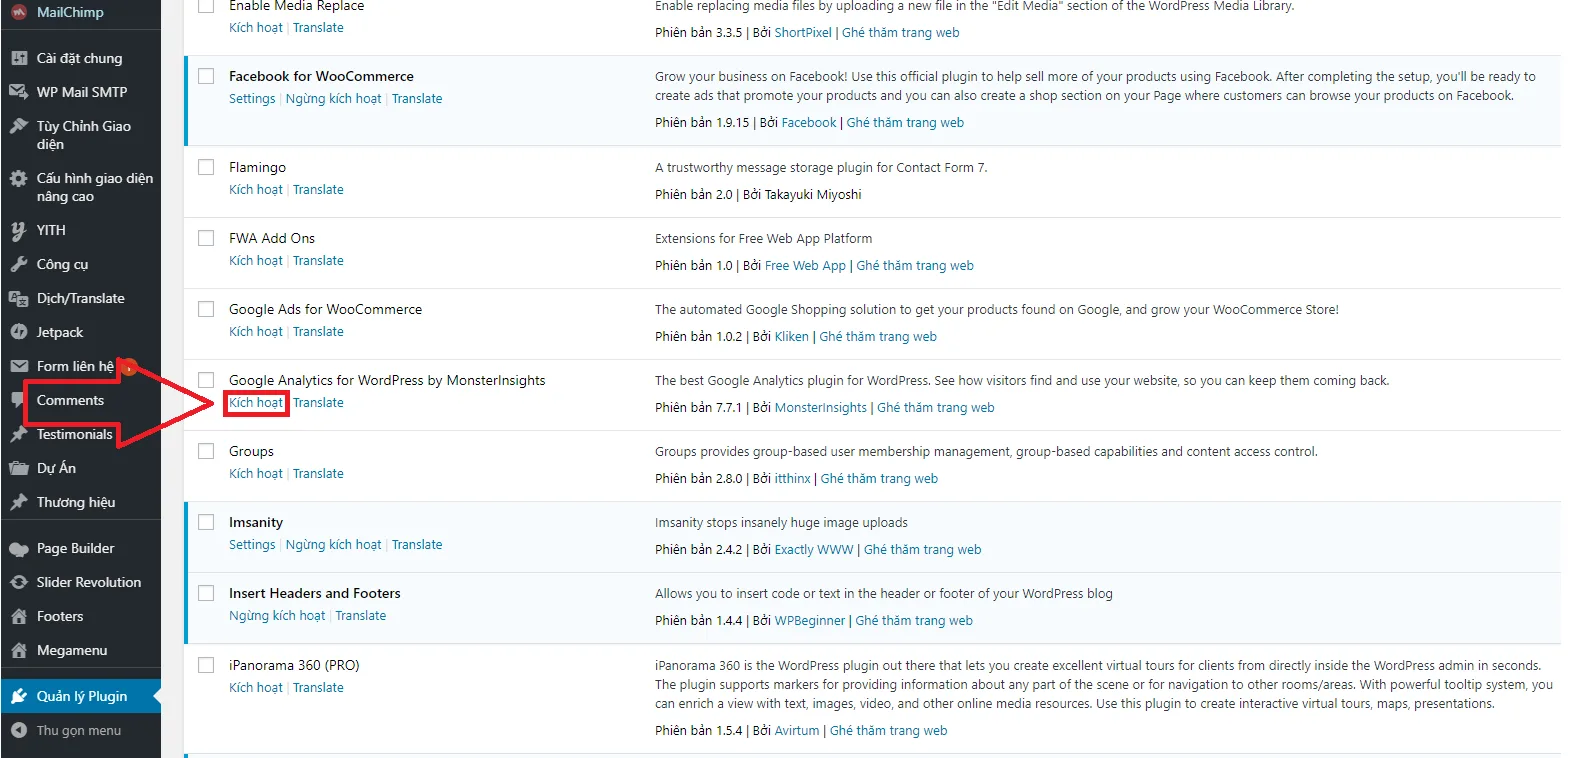Viewport: 1583px width, 758px height.
Task: Open the Slider Revolution menu label
Action: (x=89, y=582)
